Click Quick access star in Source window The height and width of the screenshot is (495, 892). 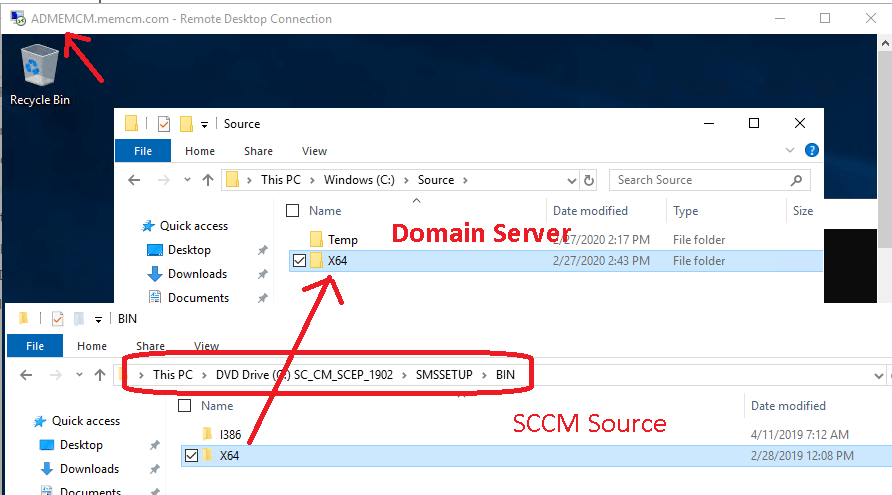click(x=148, y=226)
